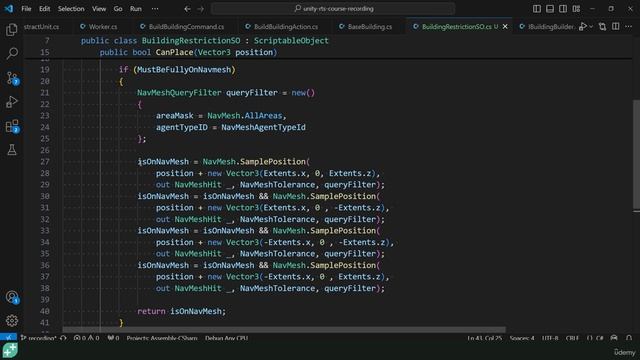Open the Source Control view

pyautogui.click(x=12, y=78)
